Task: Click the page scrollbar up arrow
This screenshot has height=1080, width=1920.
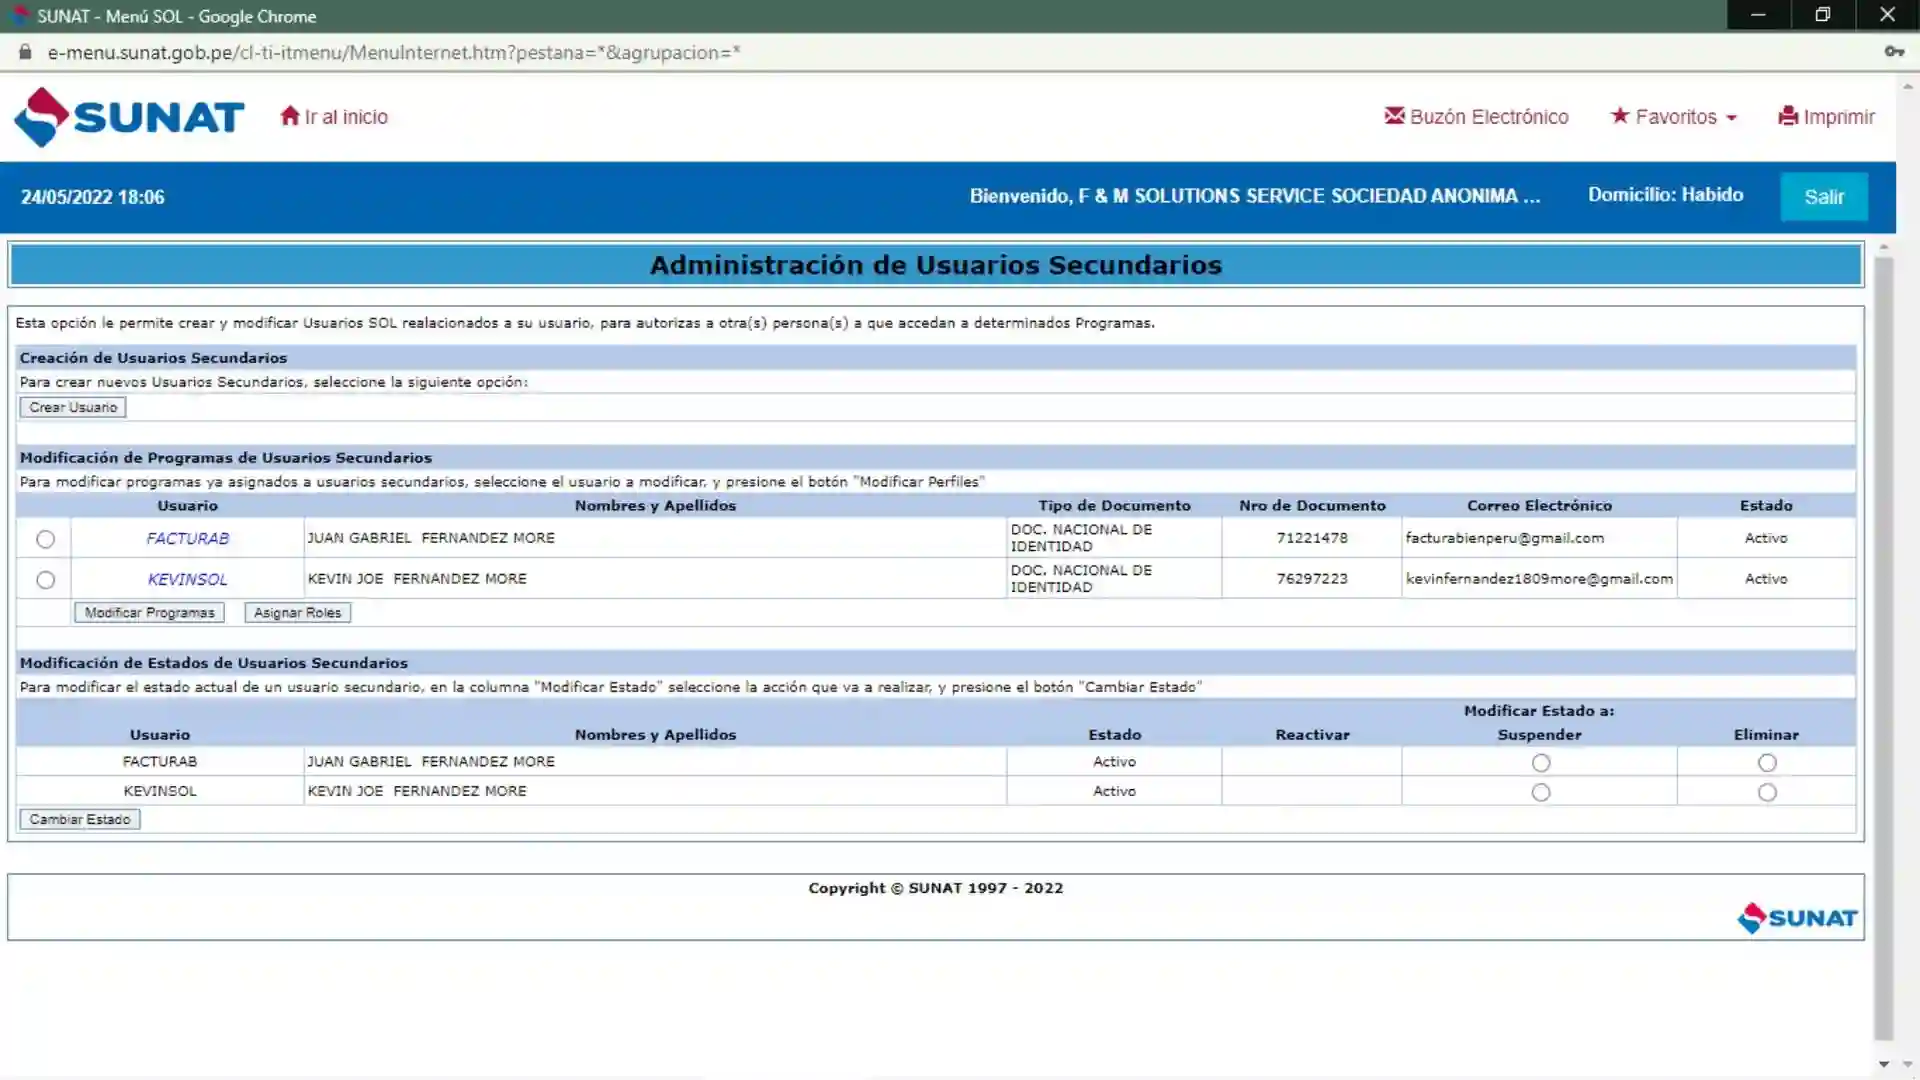Action: point(1908,87)
